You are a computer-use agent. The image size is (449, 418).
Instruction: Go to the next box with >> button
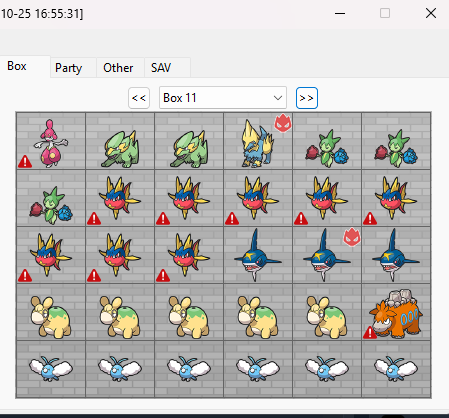[307, 98]
